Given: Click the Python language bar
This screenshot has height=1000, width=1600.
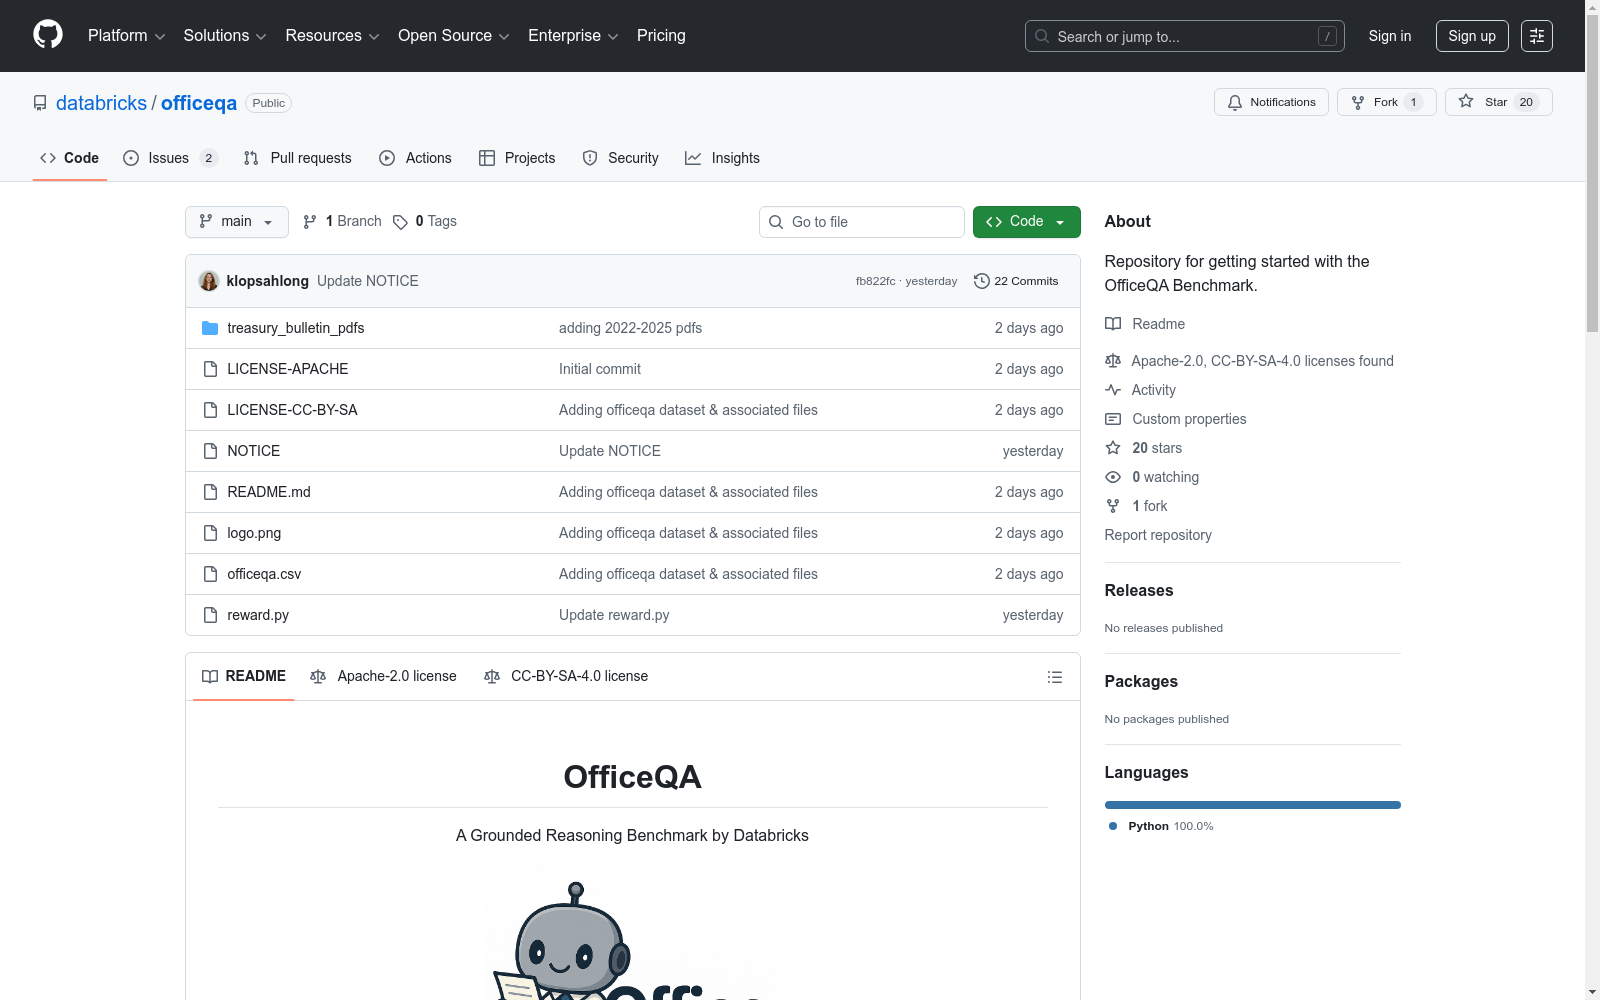Looking at the screenshot, I should coord(1253,805).
